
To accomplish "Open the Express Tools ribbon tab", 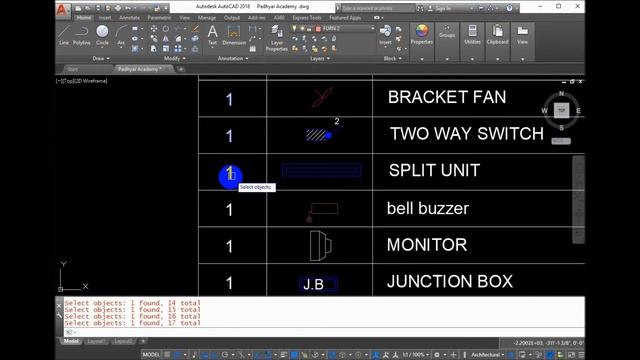I will [307, 18].
